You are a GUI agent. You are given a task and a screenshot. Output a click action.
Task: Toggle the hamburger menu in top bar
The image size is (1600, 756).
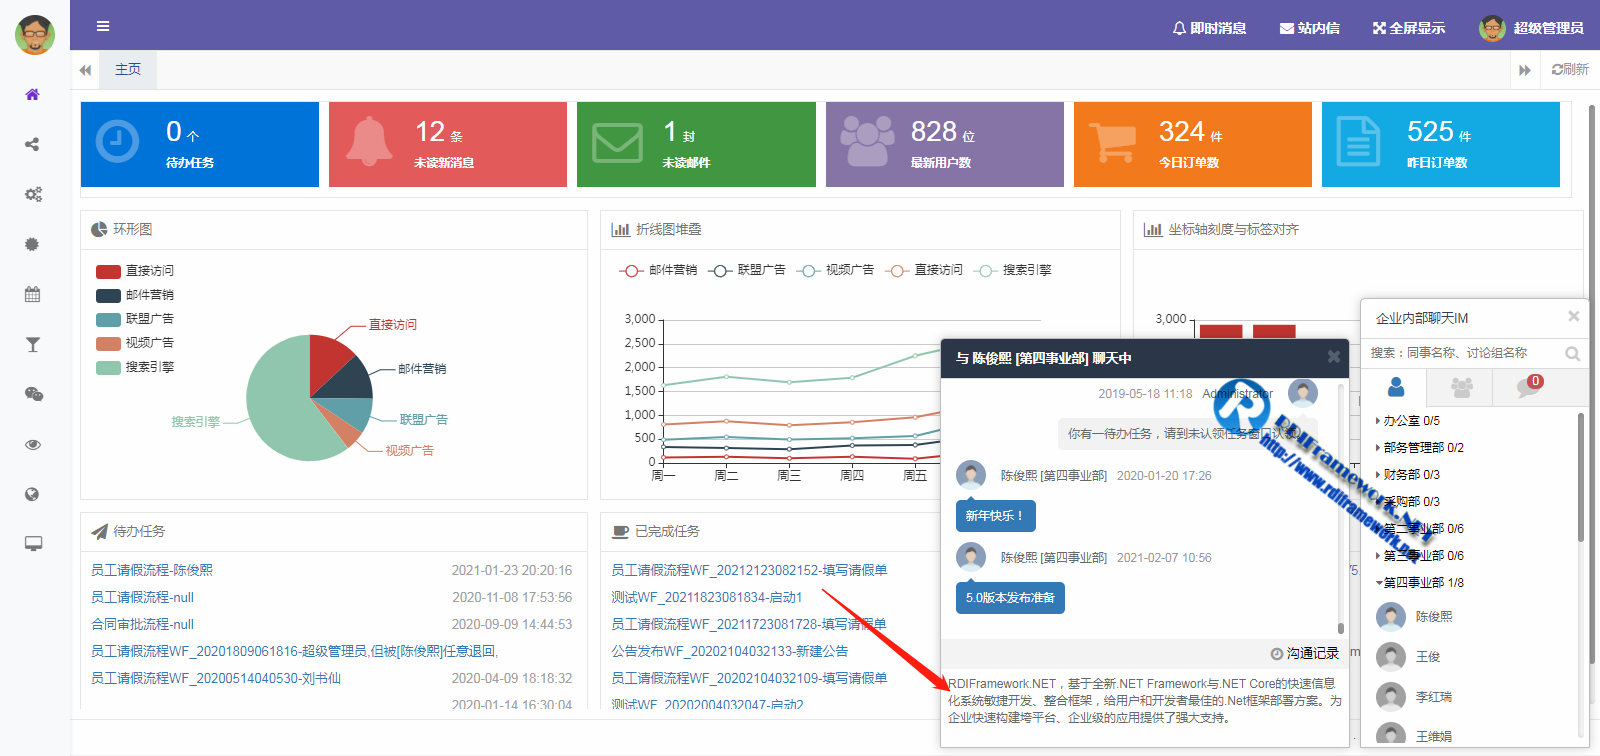point(103,26)
